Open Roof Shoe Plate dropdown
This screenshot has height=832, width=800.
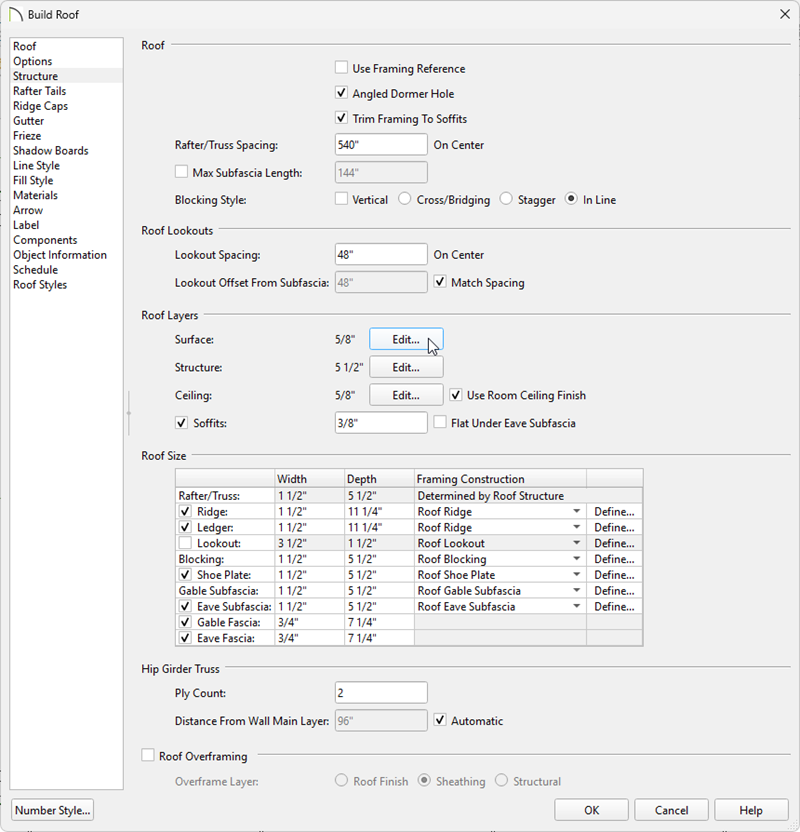click(x=576, y=575)
